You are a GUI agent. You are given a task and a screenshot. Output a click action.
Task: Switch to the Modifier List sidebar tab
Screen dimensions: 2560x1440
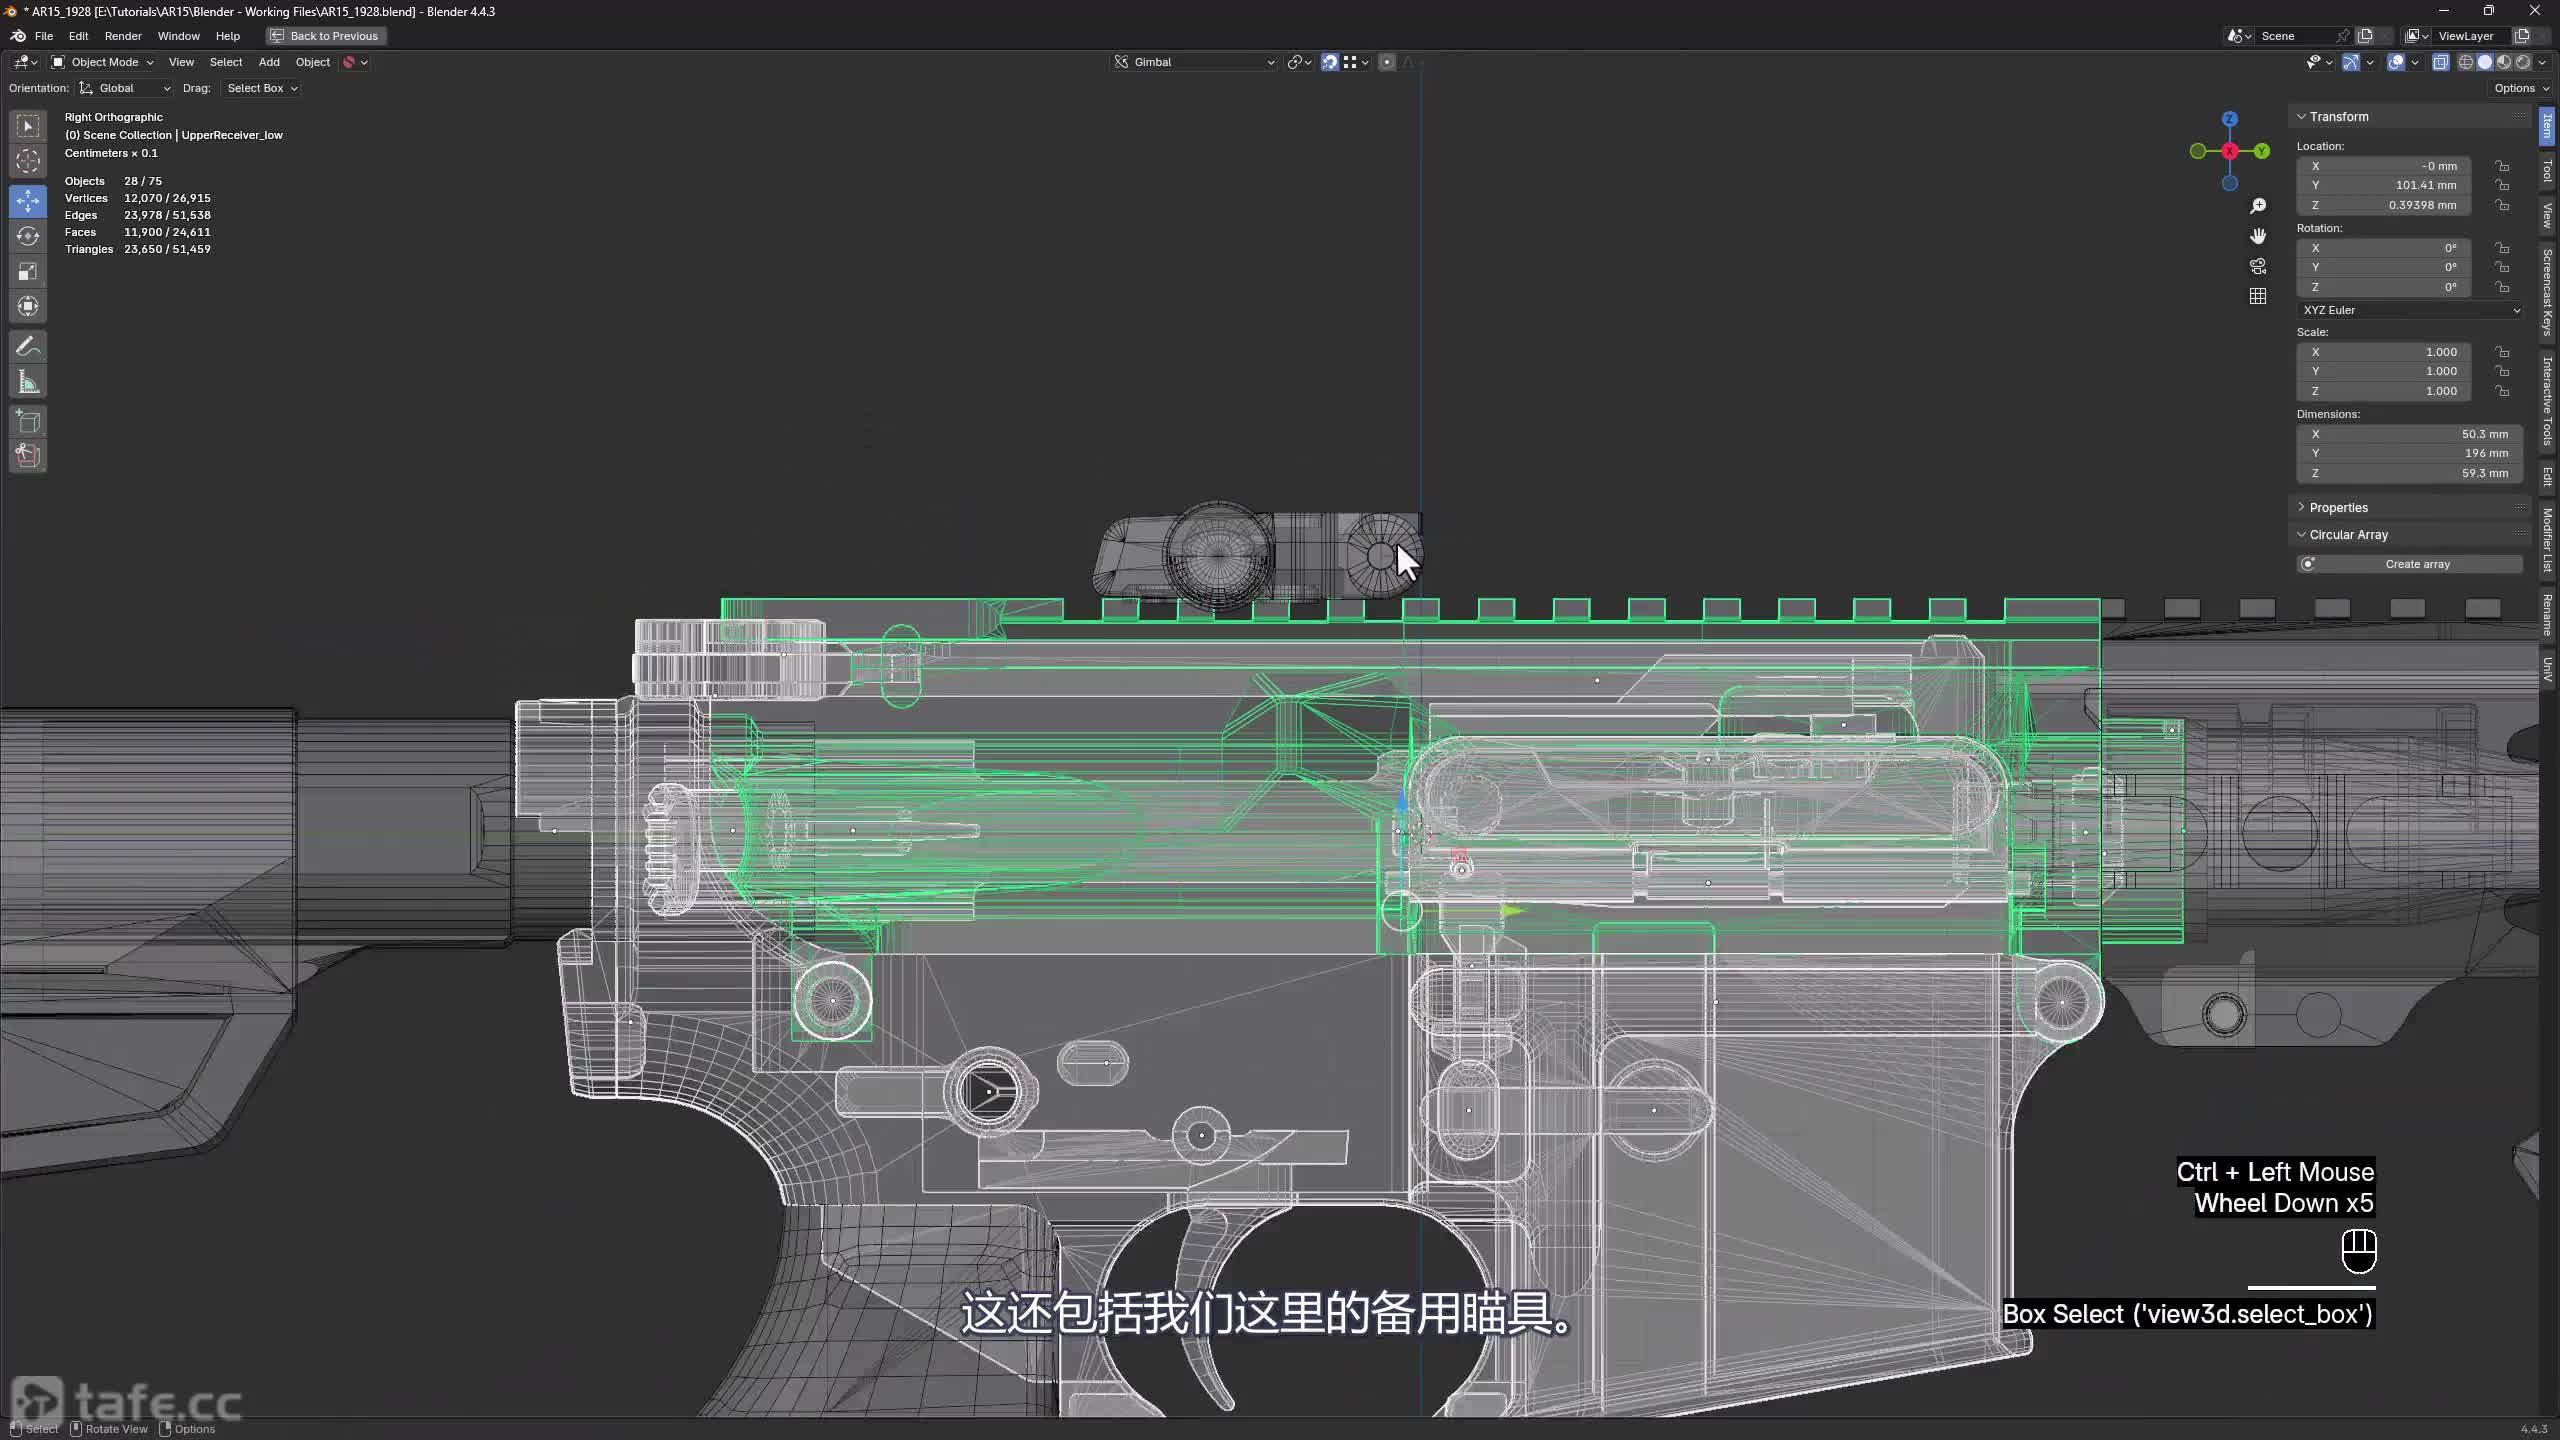click(x=2547, y=540)
